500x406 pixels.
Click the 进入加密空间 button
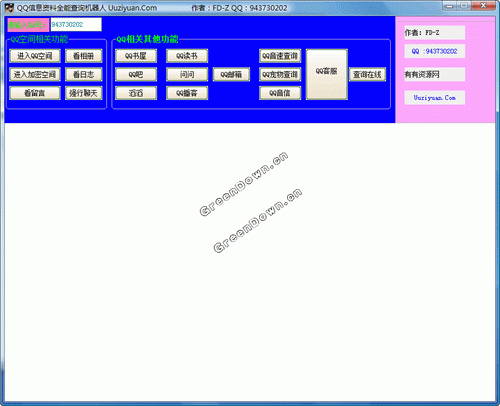(x=35, y=74)
